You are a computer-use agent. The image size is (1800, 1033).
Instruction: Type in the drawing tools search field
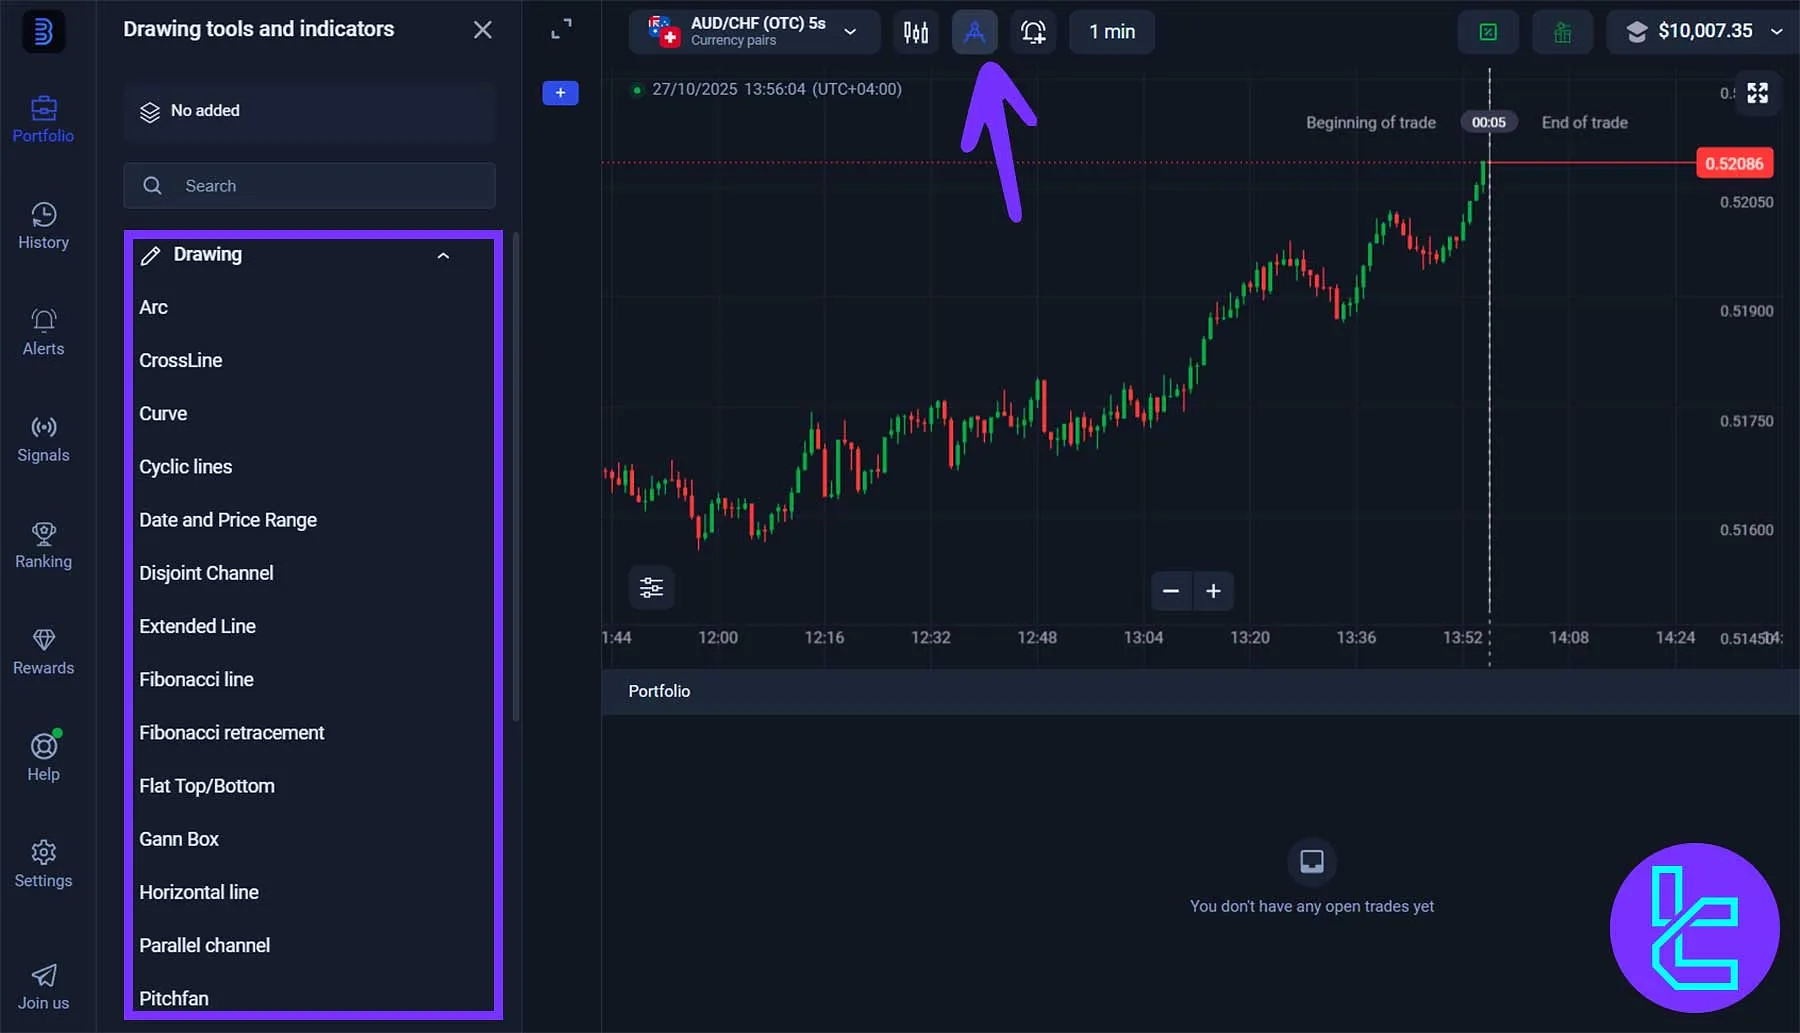point(310,185)
